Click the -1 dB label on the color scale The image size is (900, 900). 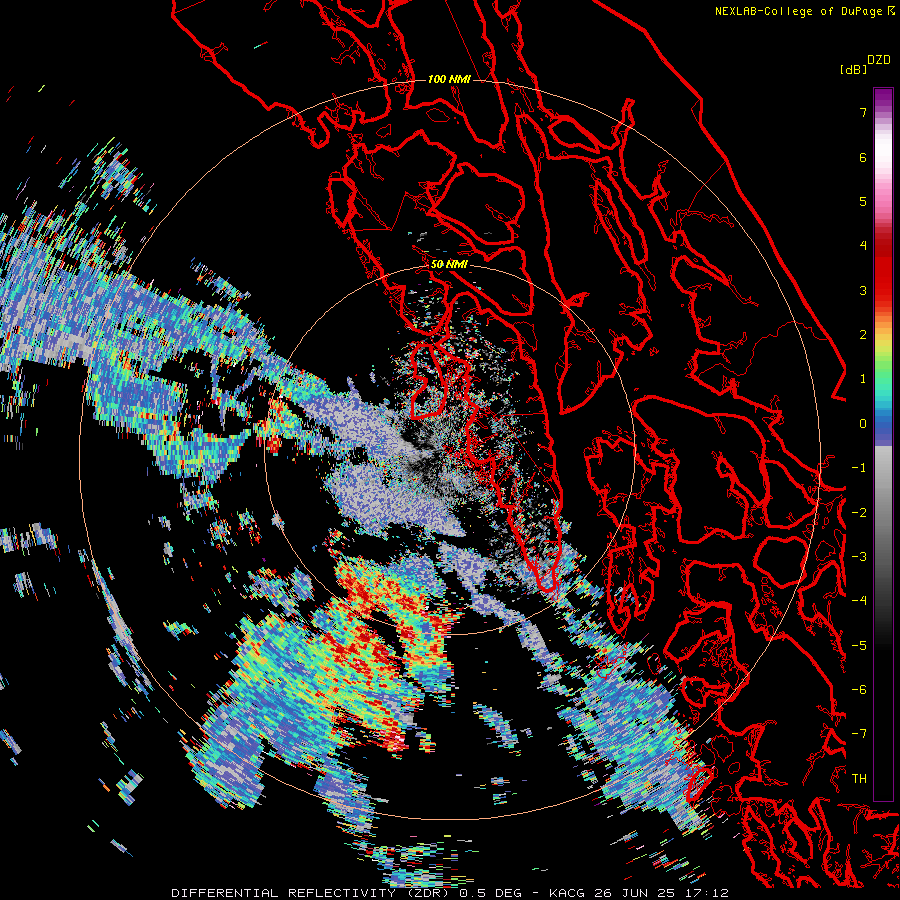pyautogui.click(x=859, y=468)
